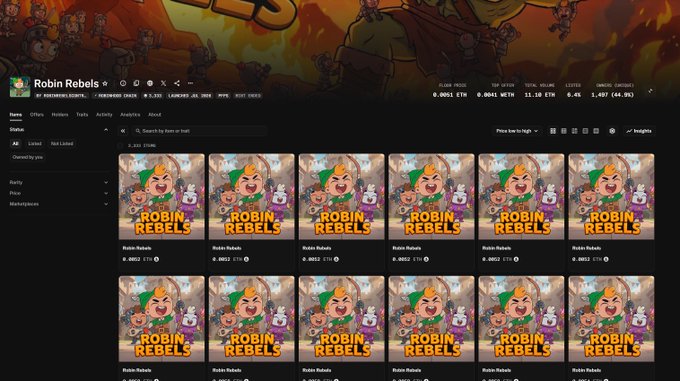The width and height of the screenshot is (680, 381).
Task: Tick the select-all circle beside 3,333 items
Action: coord(121,146)
